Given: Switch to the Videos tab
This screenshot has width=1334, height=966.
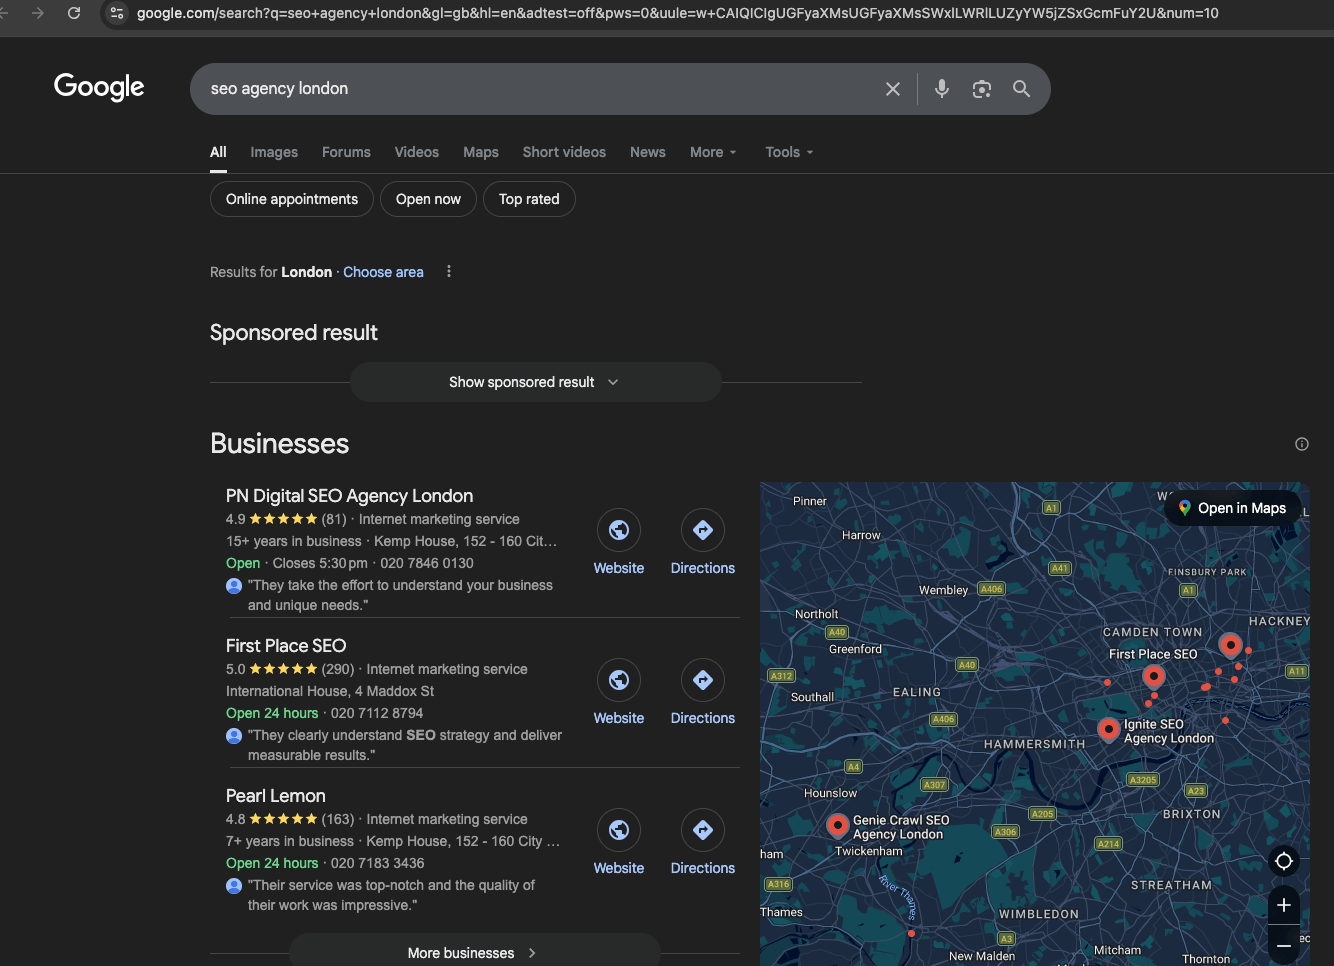Looking at the screenshot, I should click(x=417, y=152).
